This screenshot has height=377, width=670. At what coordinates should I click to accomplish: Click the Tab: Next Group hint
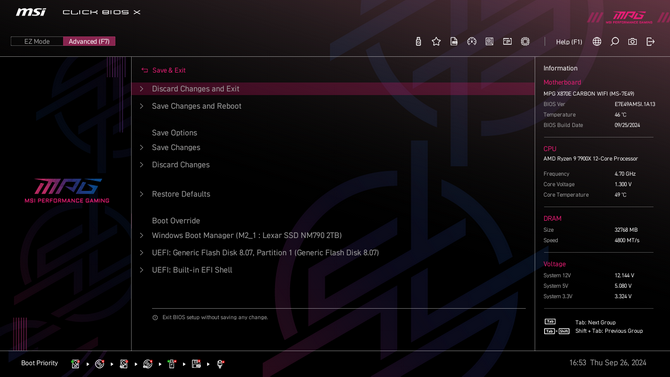[x=595, y=323]
